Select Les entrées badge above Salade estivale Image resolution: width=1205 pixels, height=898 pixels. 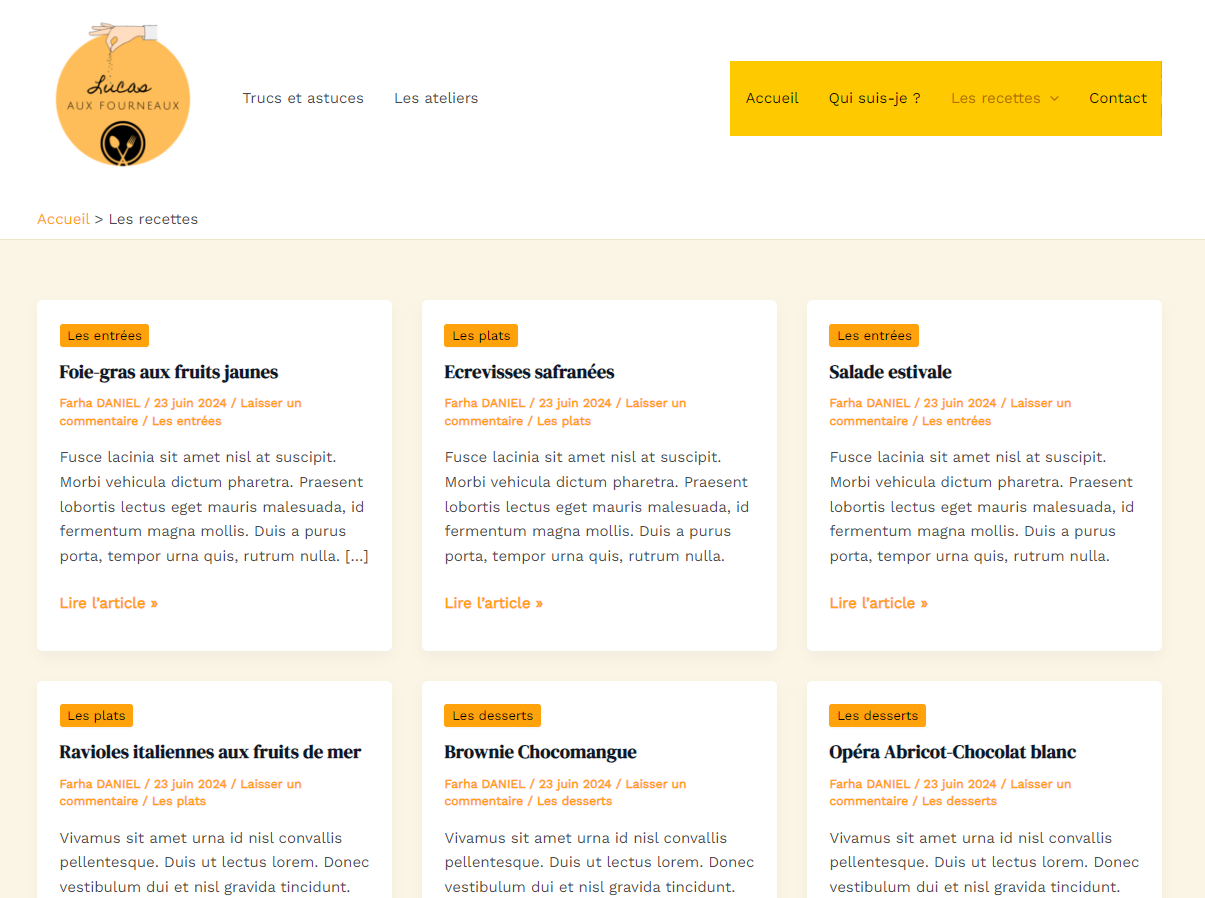pyautogui.click(x=874, y=336)
